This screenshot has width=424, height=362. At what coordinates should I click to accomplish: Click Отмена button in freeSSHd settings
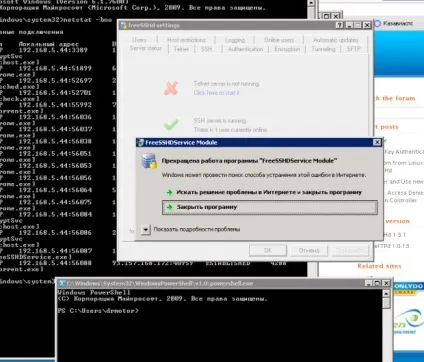[309, 250]
